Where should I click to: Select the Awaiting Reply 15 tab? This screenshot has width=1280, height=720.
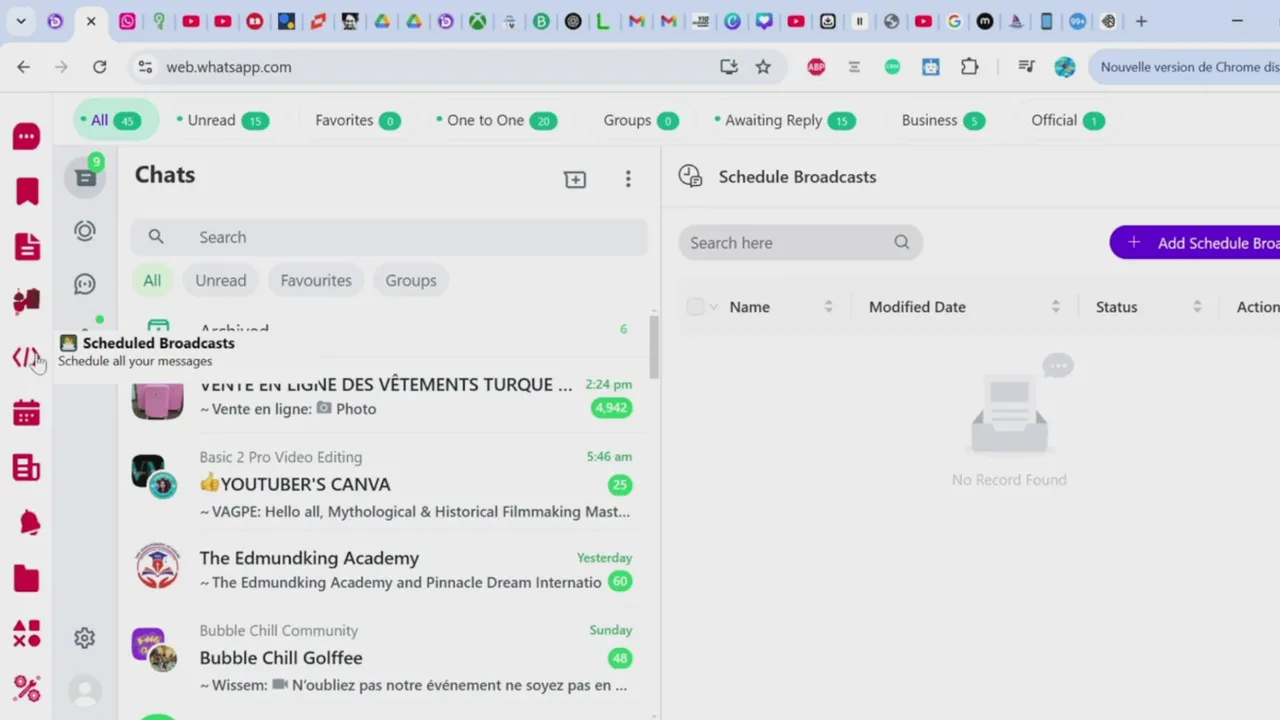(785, 120)
